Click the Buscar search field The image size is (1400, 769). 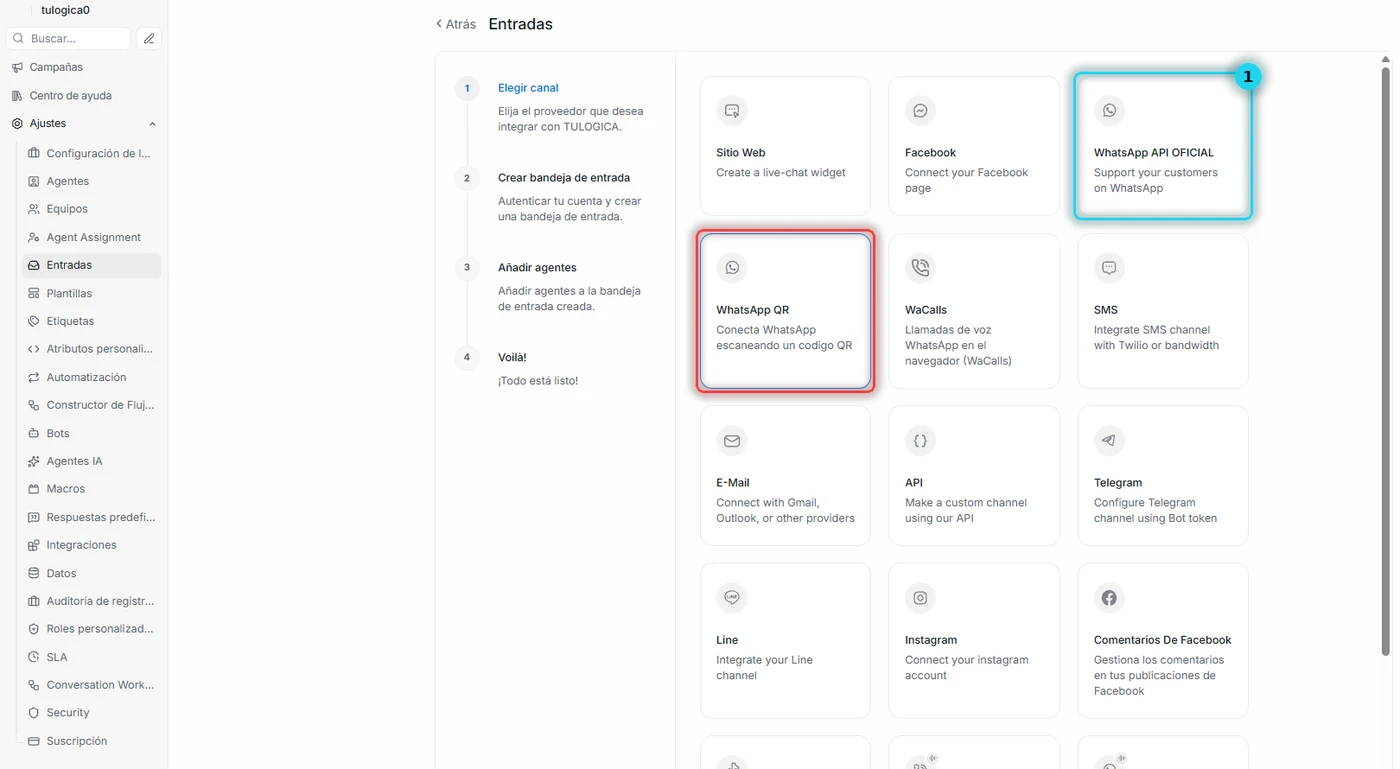coord(69,39)
